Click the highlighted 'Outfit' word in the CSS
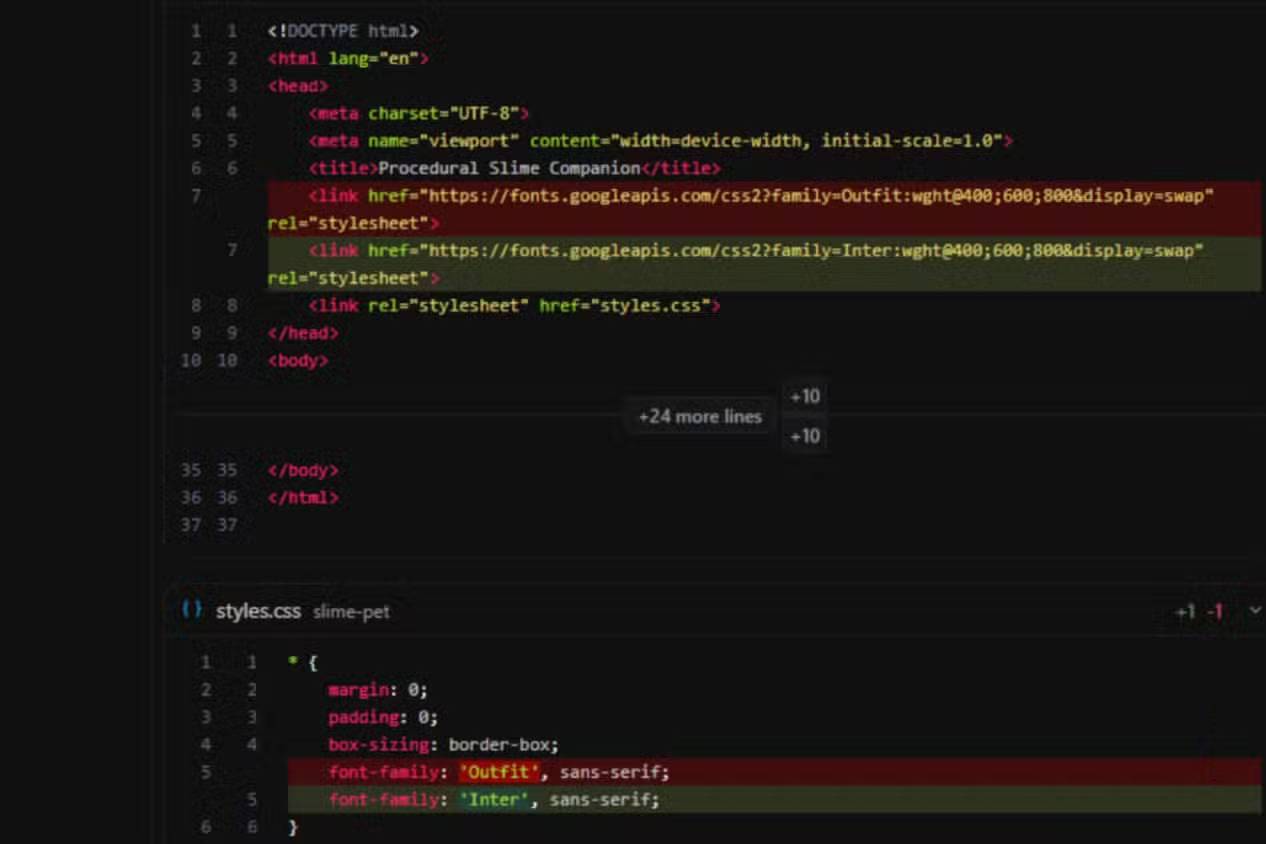The width and height of the screenshot is (1266, 844). click(x=499, y=772)
